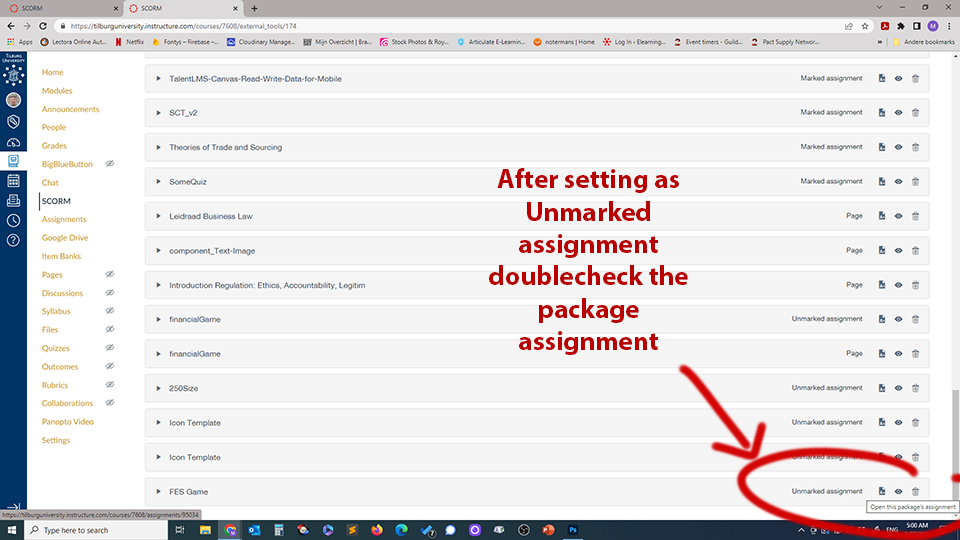Open Admin shield icon in global navigation
The width and height of the screenshot is (960, 540).
pyautogui.click(x=13, y=121)
